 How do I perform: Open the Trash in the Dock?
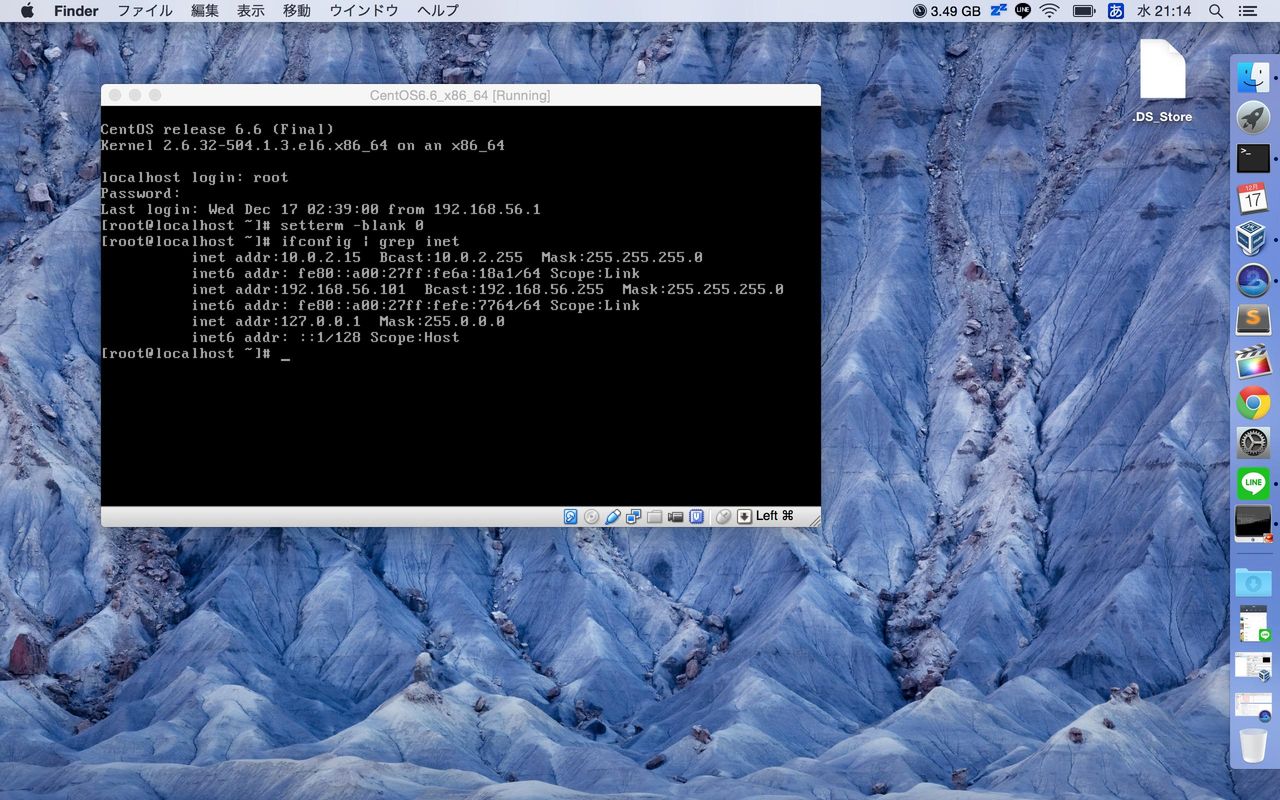1253,745
